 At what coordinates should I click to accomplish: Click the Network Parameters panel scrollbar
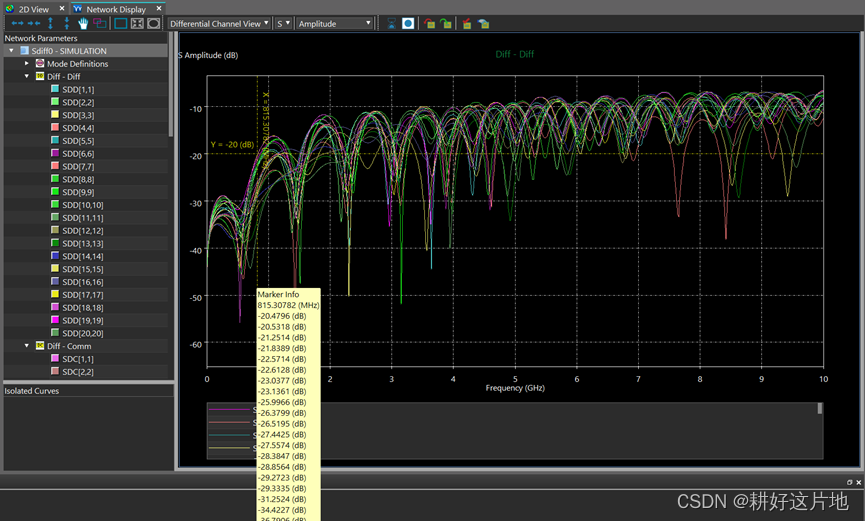[x=171, y=86]
